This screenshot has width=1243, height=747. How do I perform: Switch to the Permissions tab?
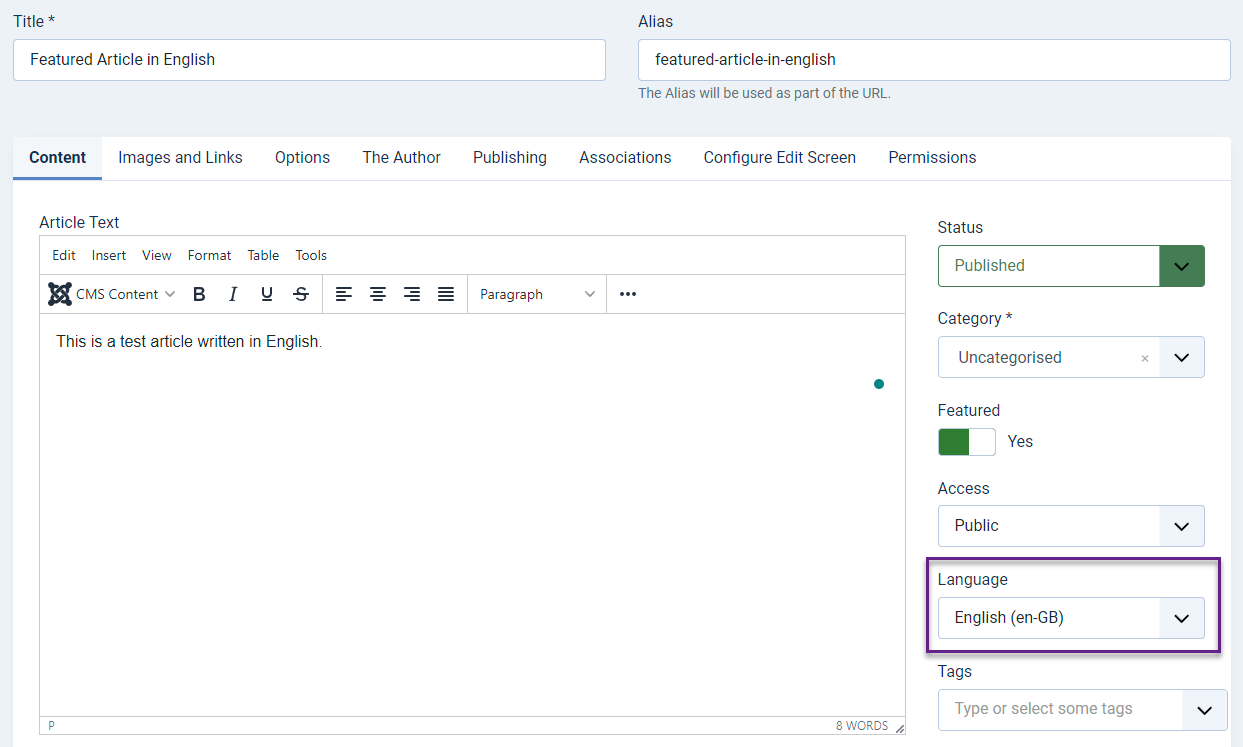pyautogui.click(x=932, y=158)
